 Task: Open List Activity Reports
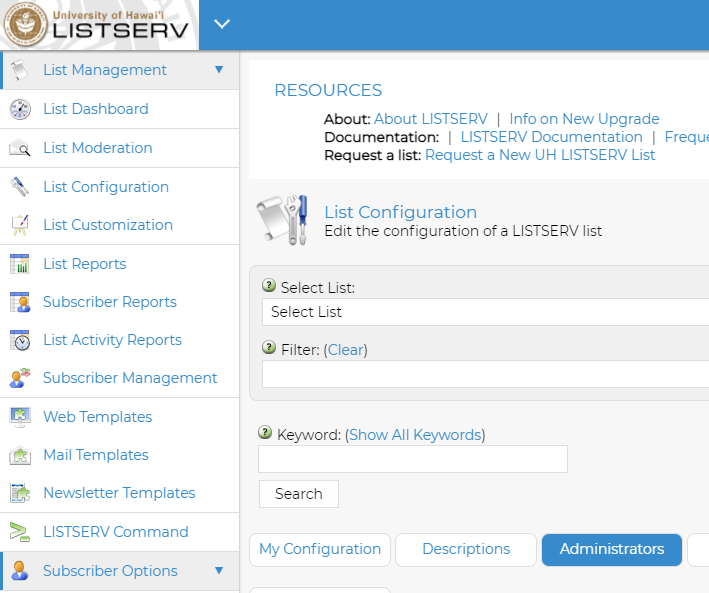pos(112,340)
